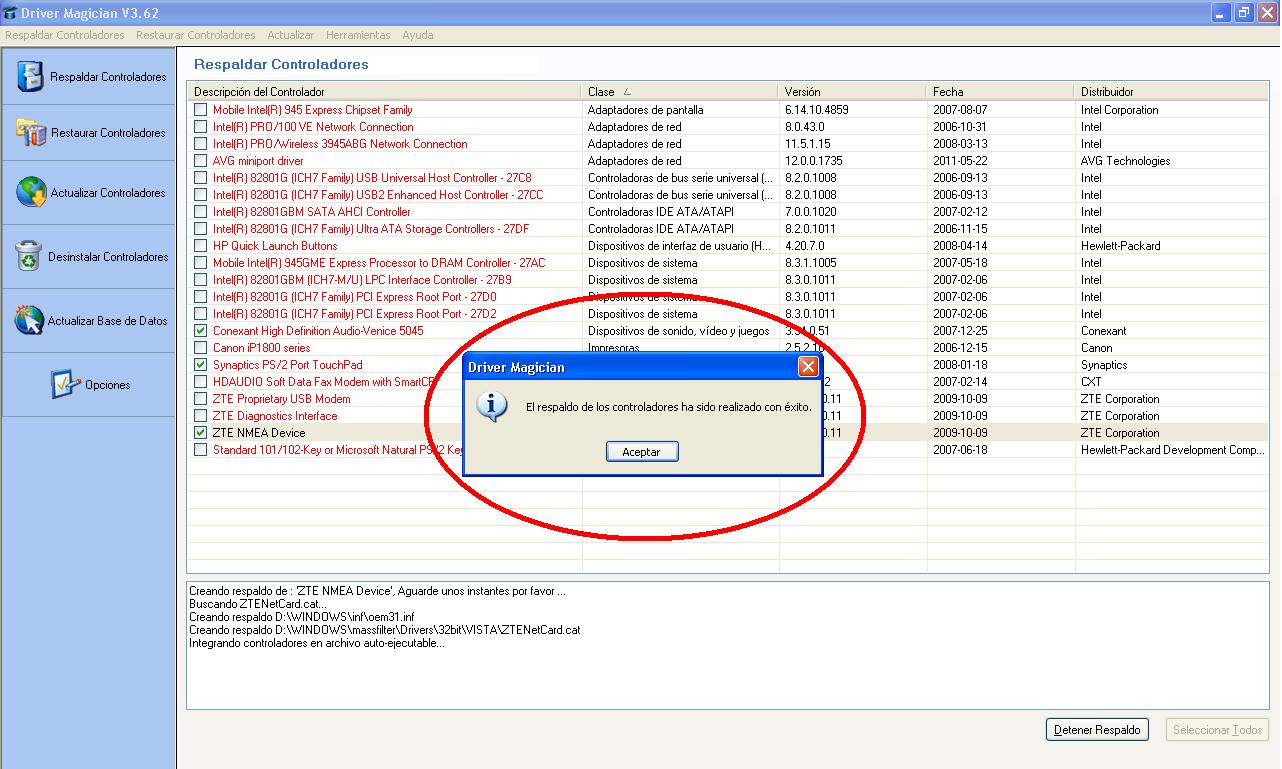Select the Opciones sidebar button
The height and width of the screenshot is (769, 1282).
point(89,384)
